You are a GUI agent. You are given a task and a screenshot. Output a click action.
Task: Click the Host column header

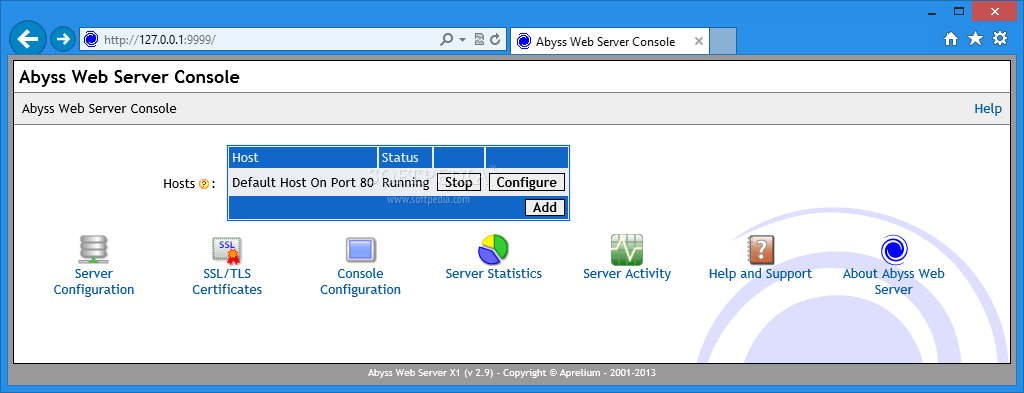303,157
